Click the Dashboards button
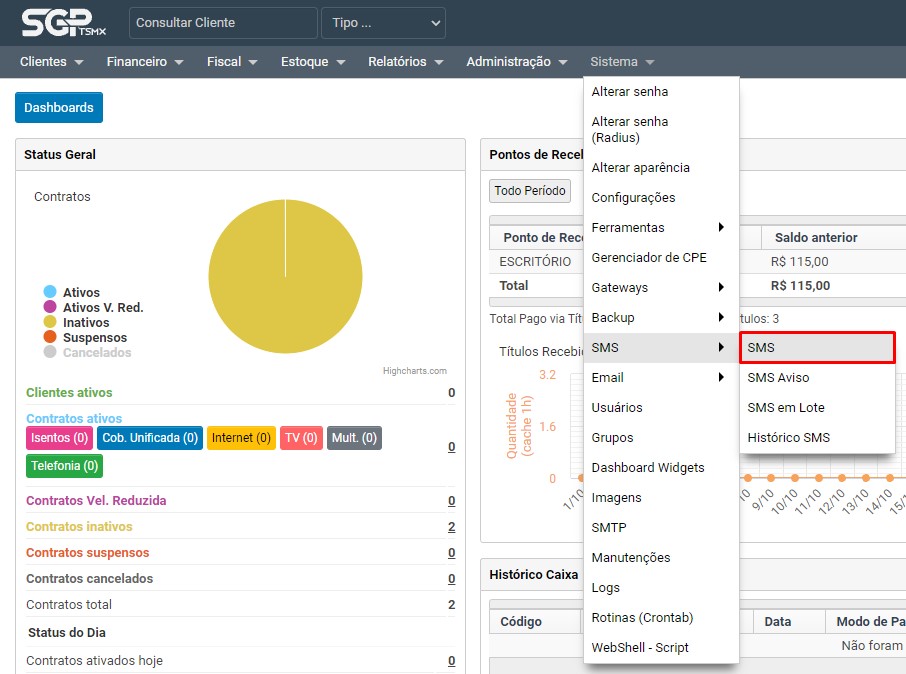The image size is (906, 674). tap(59, 108)
